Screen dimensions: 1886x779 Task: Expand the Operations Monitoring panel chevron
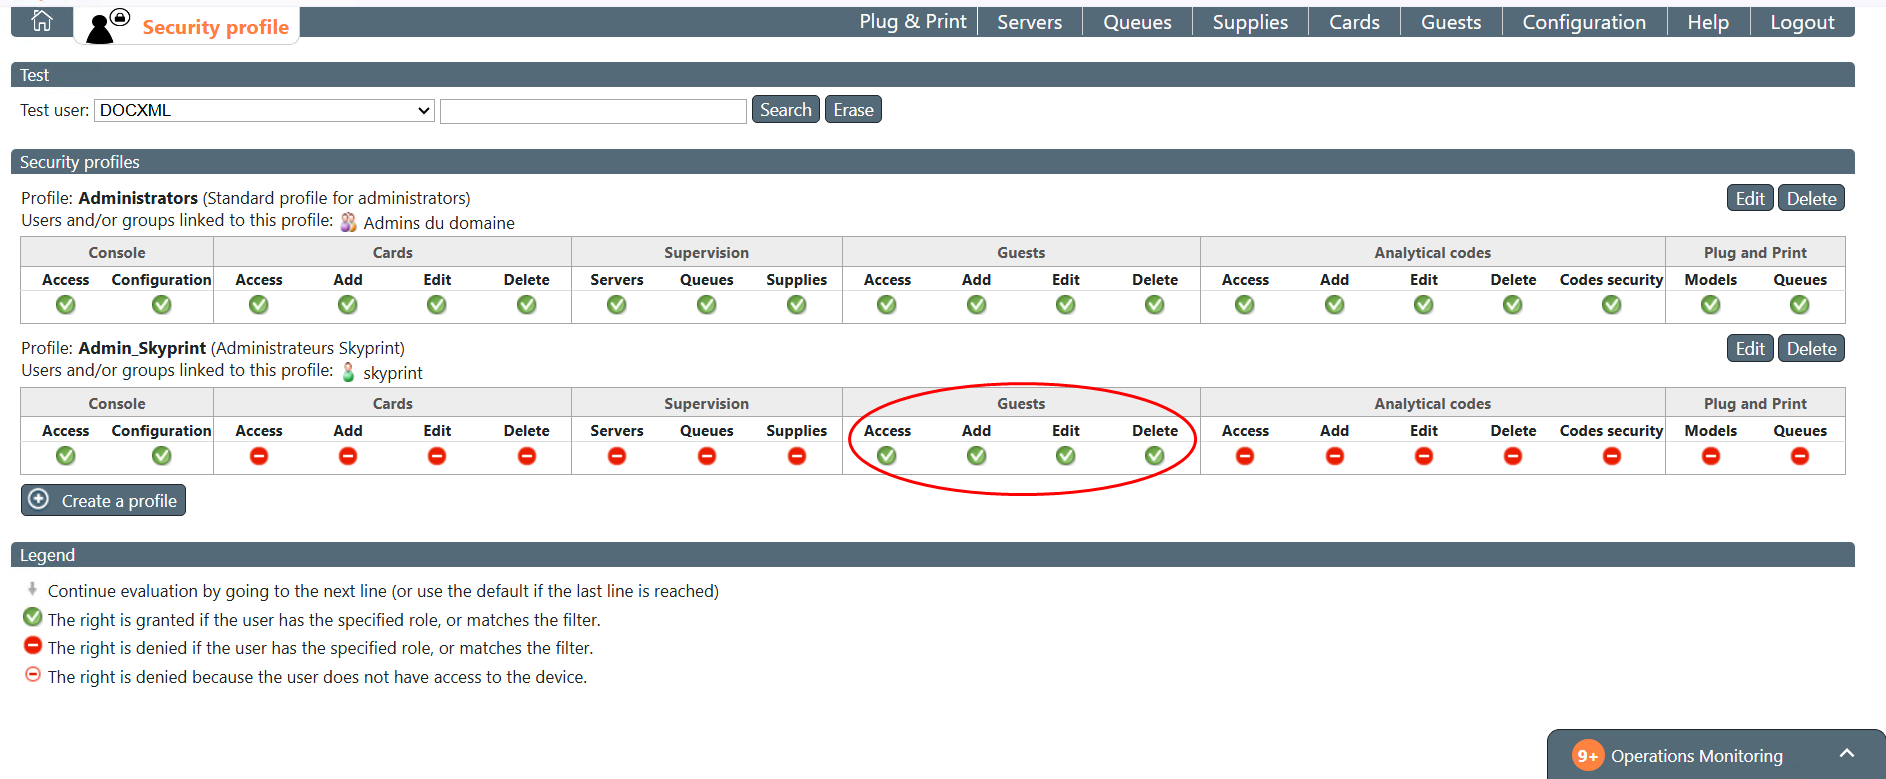click(x=1846, y=754)
